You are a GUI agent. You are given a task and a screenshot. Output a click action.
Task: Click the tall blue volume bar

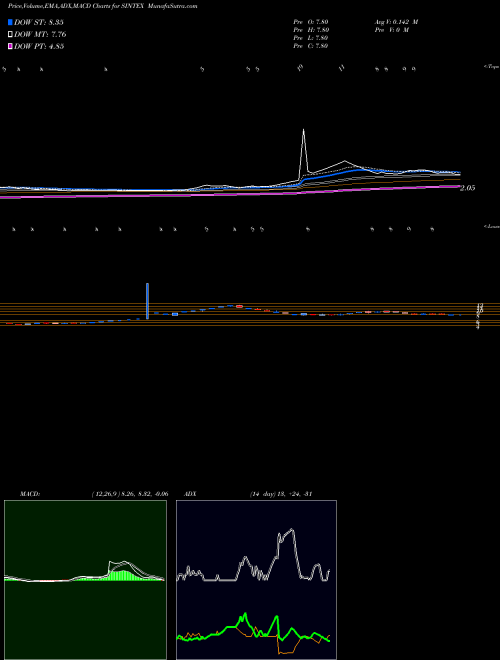click(147, 301)
